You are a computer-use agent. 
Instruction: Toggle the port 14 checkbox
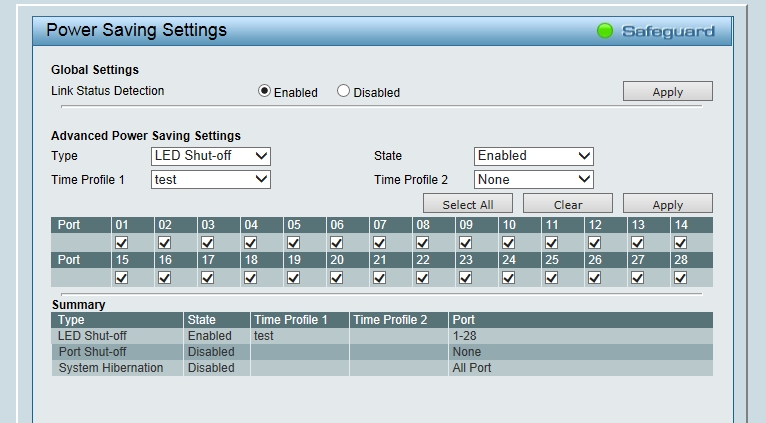tap(680, 242)
